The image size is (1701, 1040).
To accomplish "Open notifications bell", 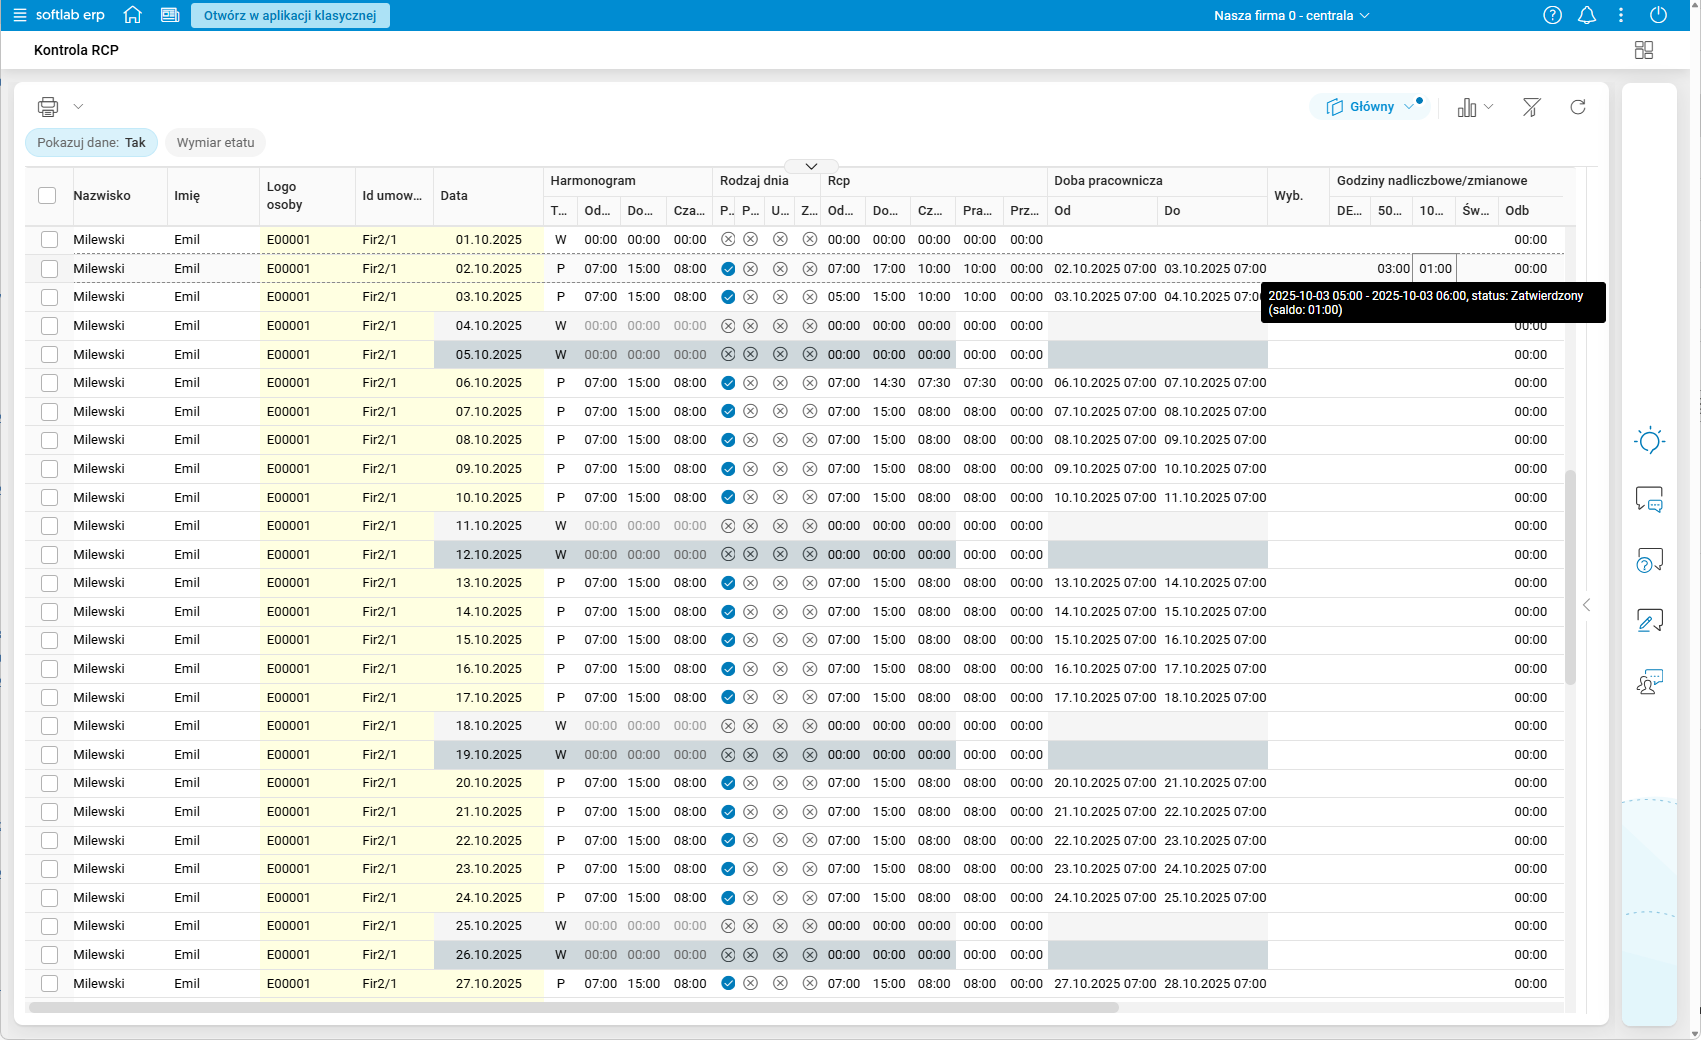I will point(1587,15).
